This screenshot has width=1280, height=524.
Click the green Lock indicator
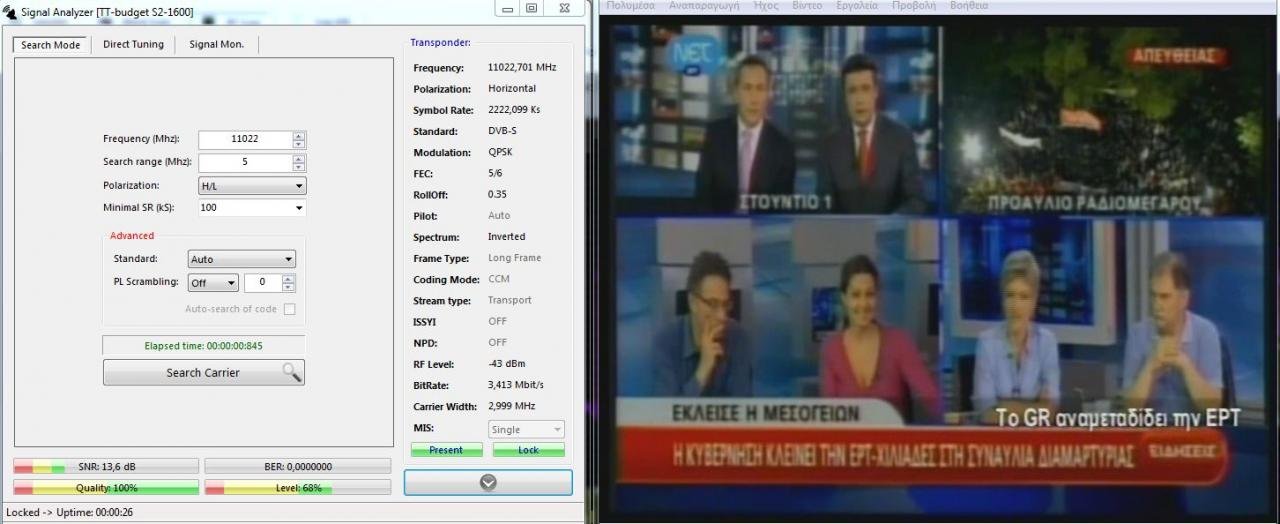click(528, 450)
